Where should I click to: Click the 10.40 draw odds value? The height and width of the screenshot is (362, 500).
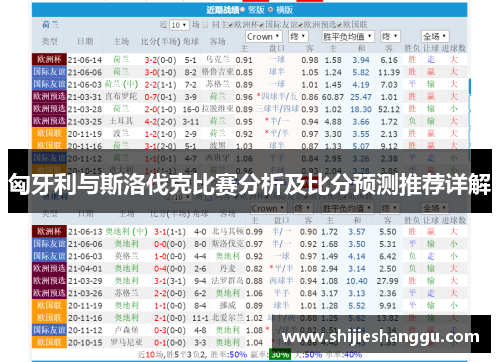tap(357, 281)
